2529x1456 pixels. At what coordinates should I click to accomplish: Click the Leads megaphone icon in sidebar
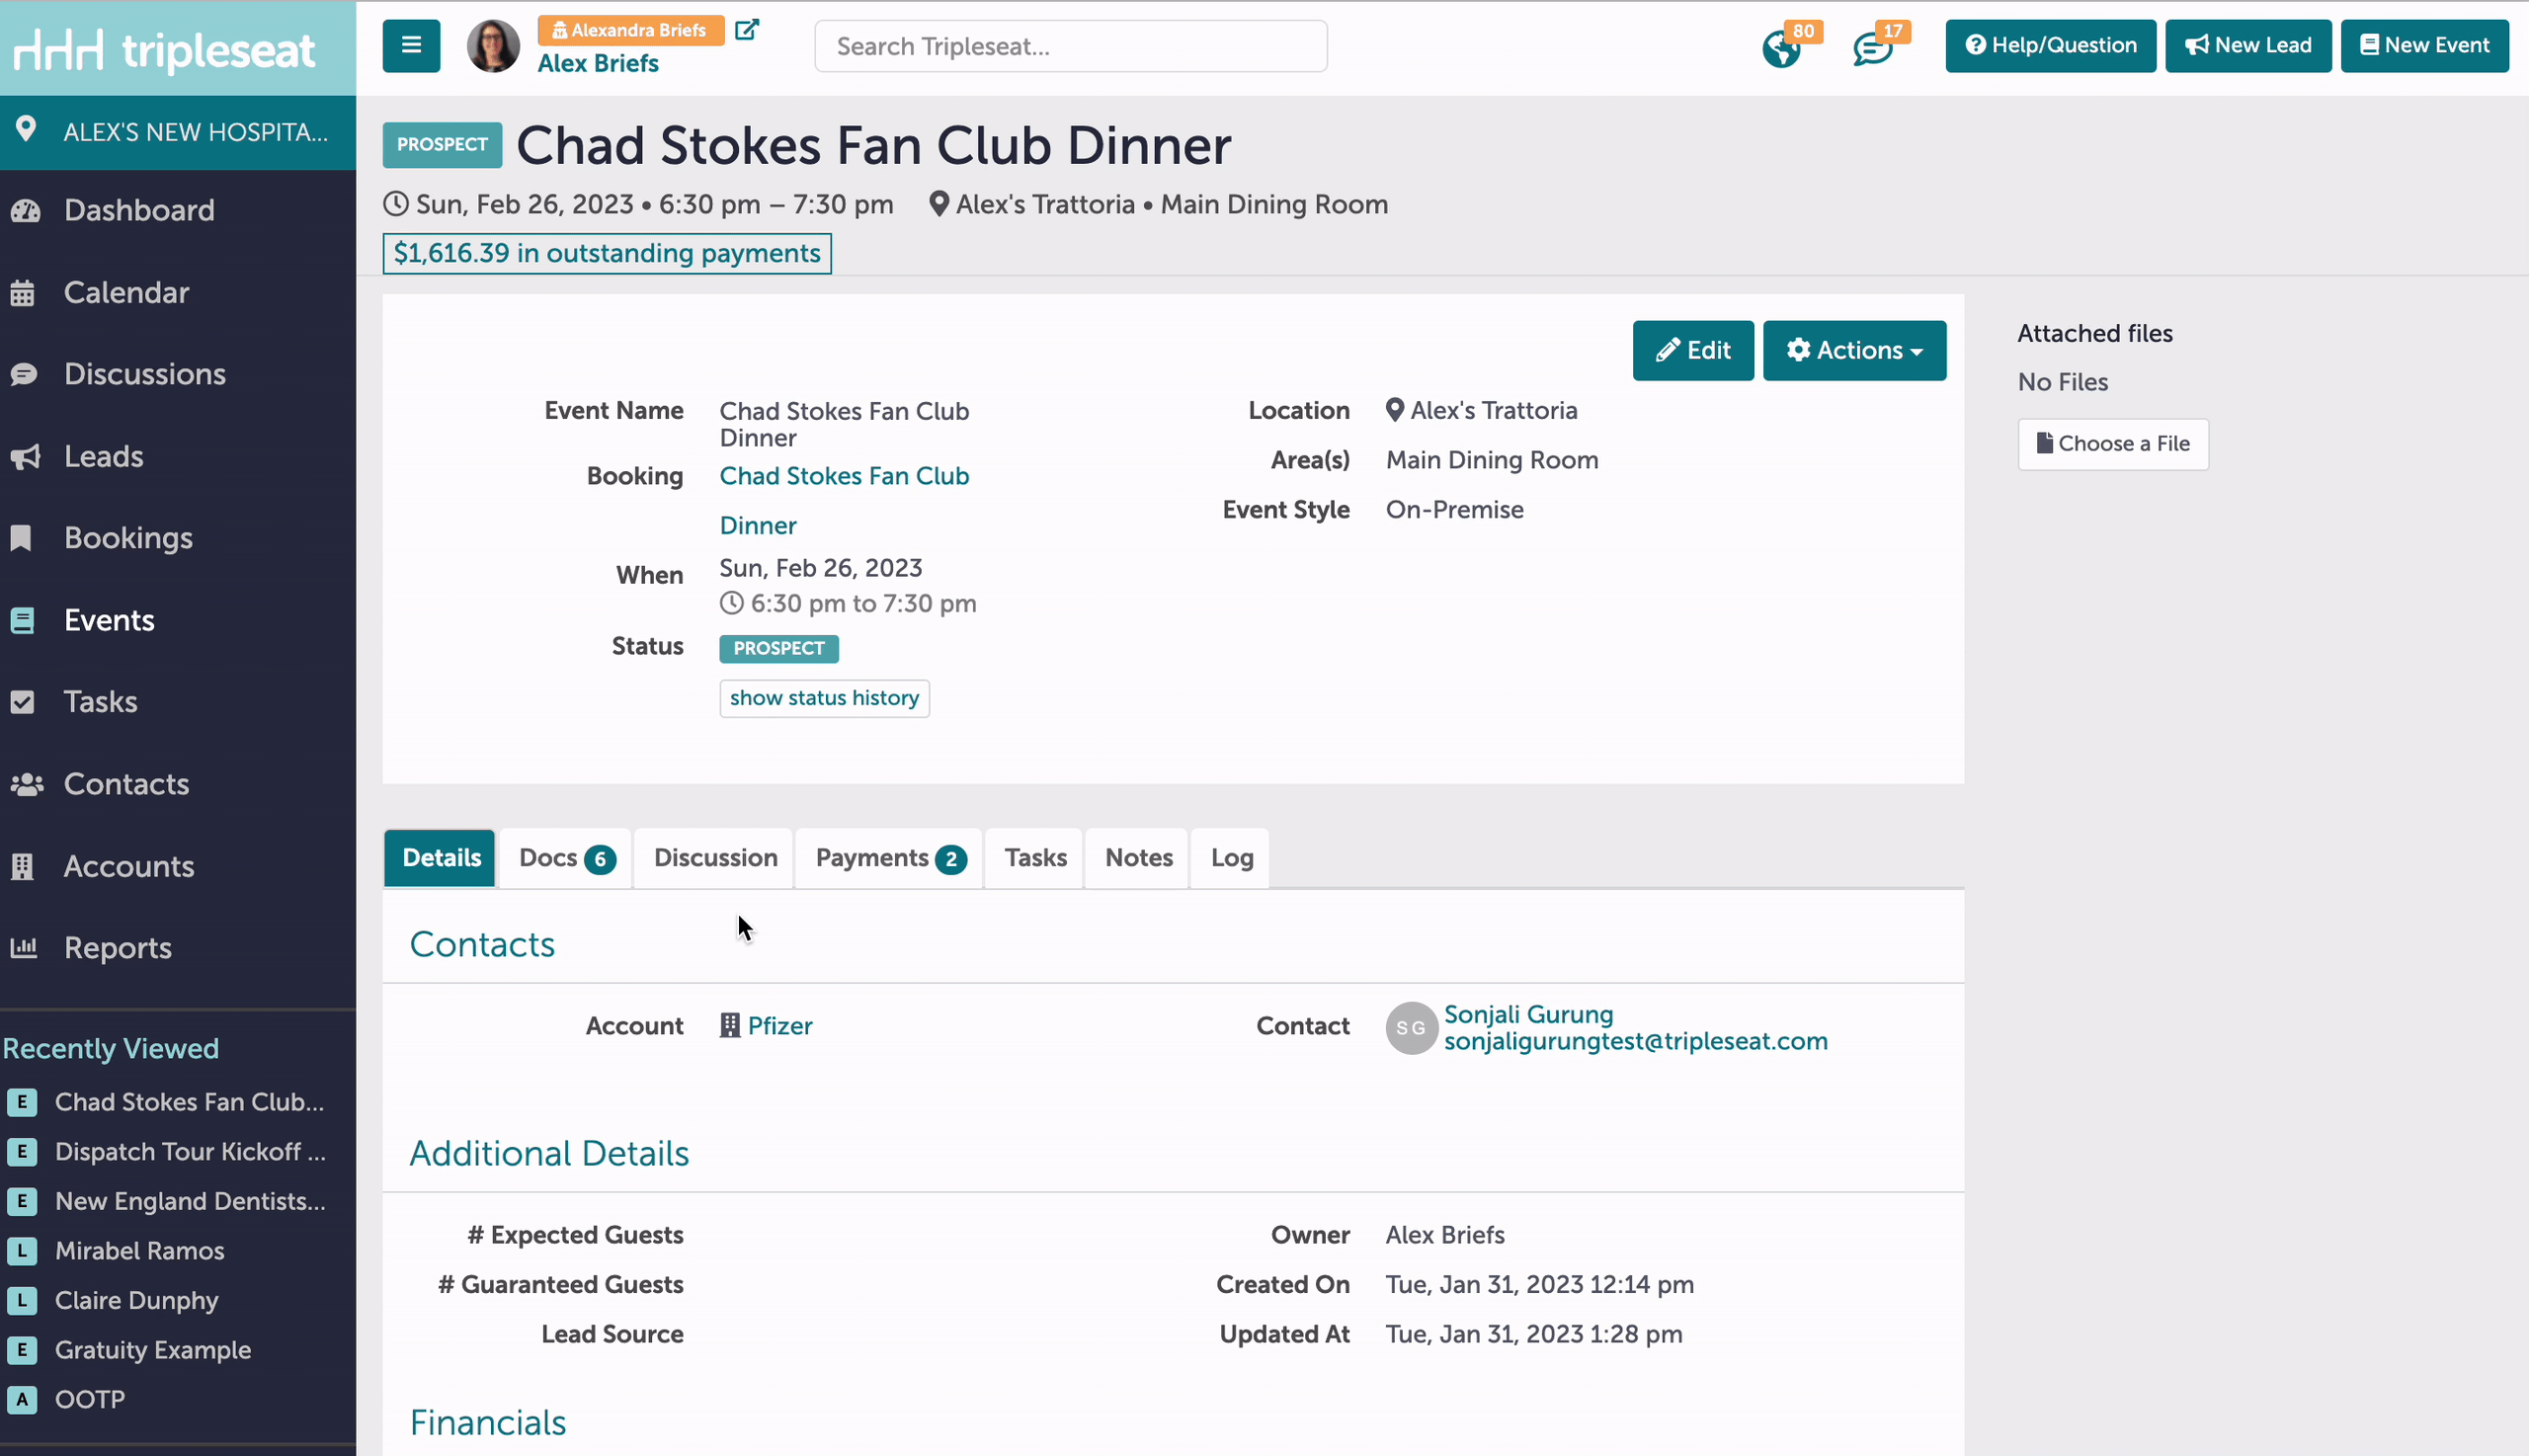tap(25, 457)
